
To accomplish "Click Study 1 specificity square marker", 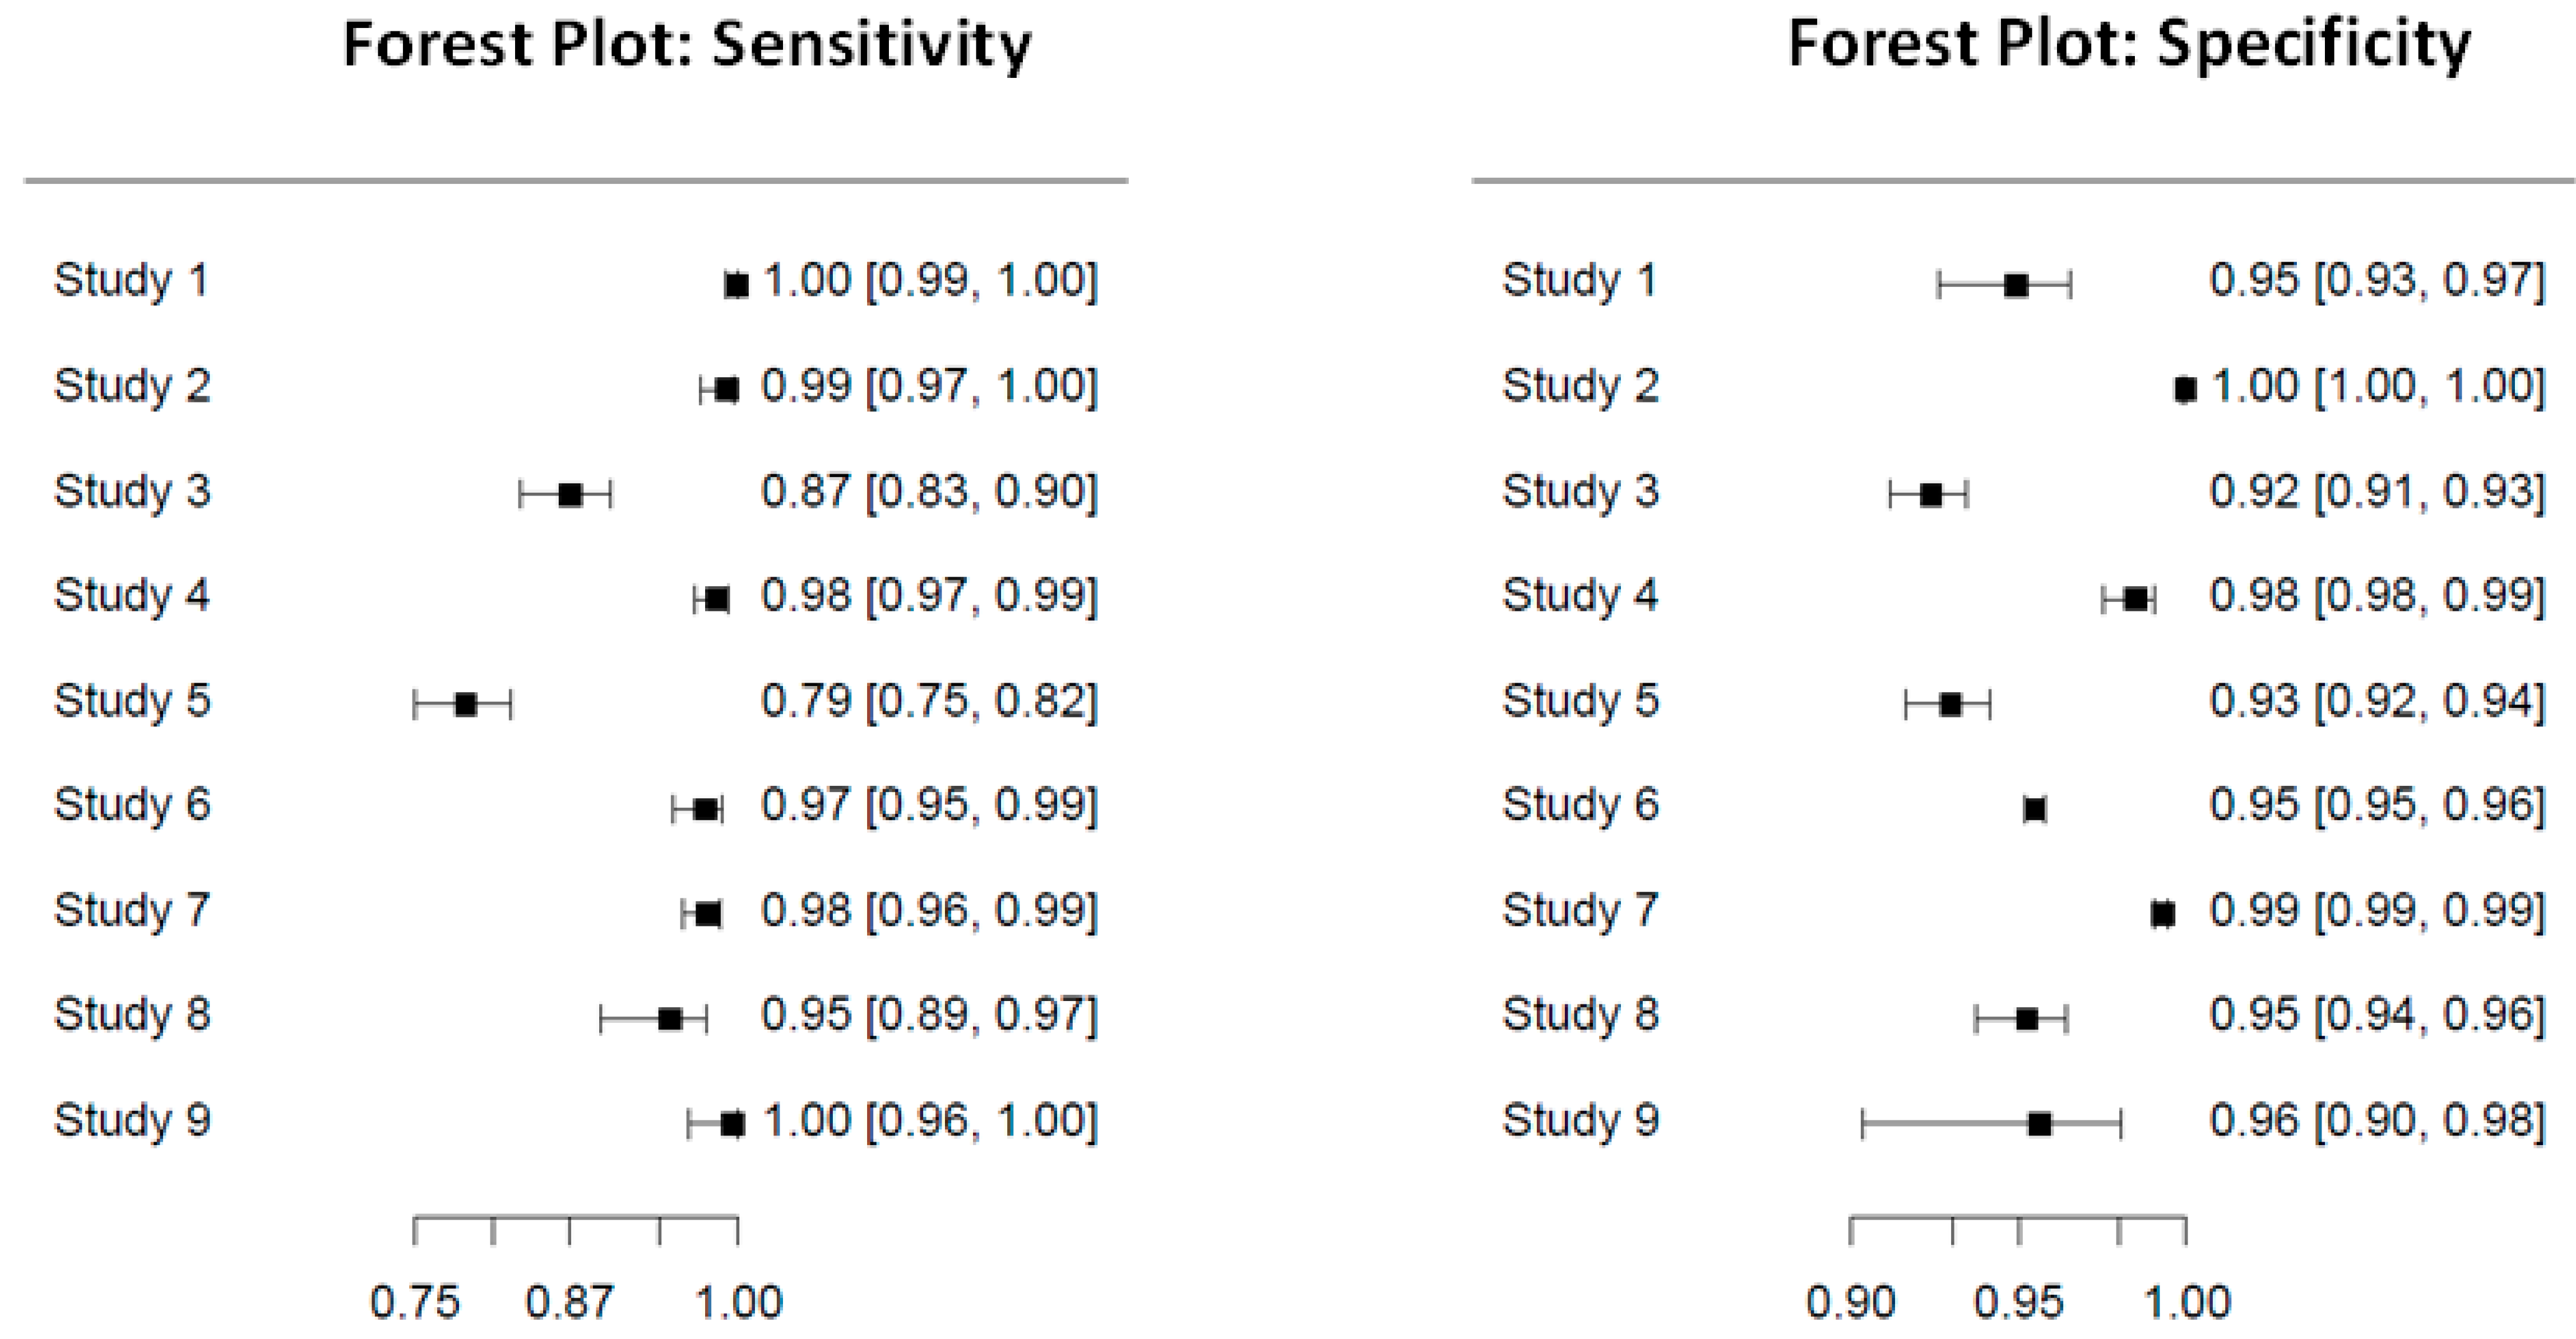I will point(2016,285).
